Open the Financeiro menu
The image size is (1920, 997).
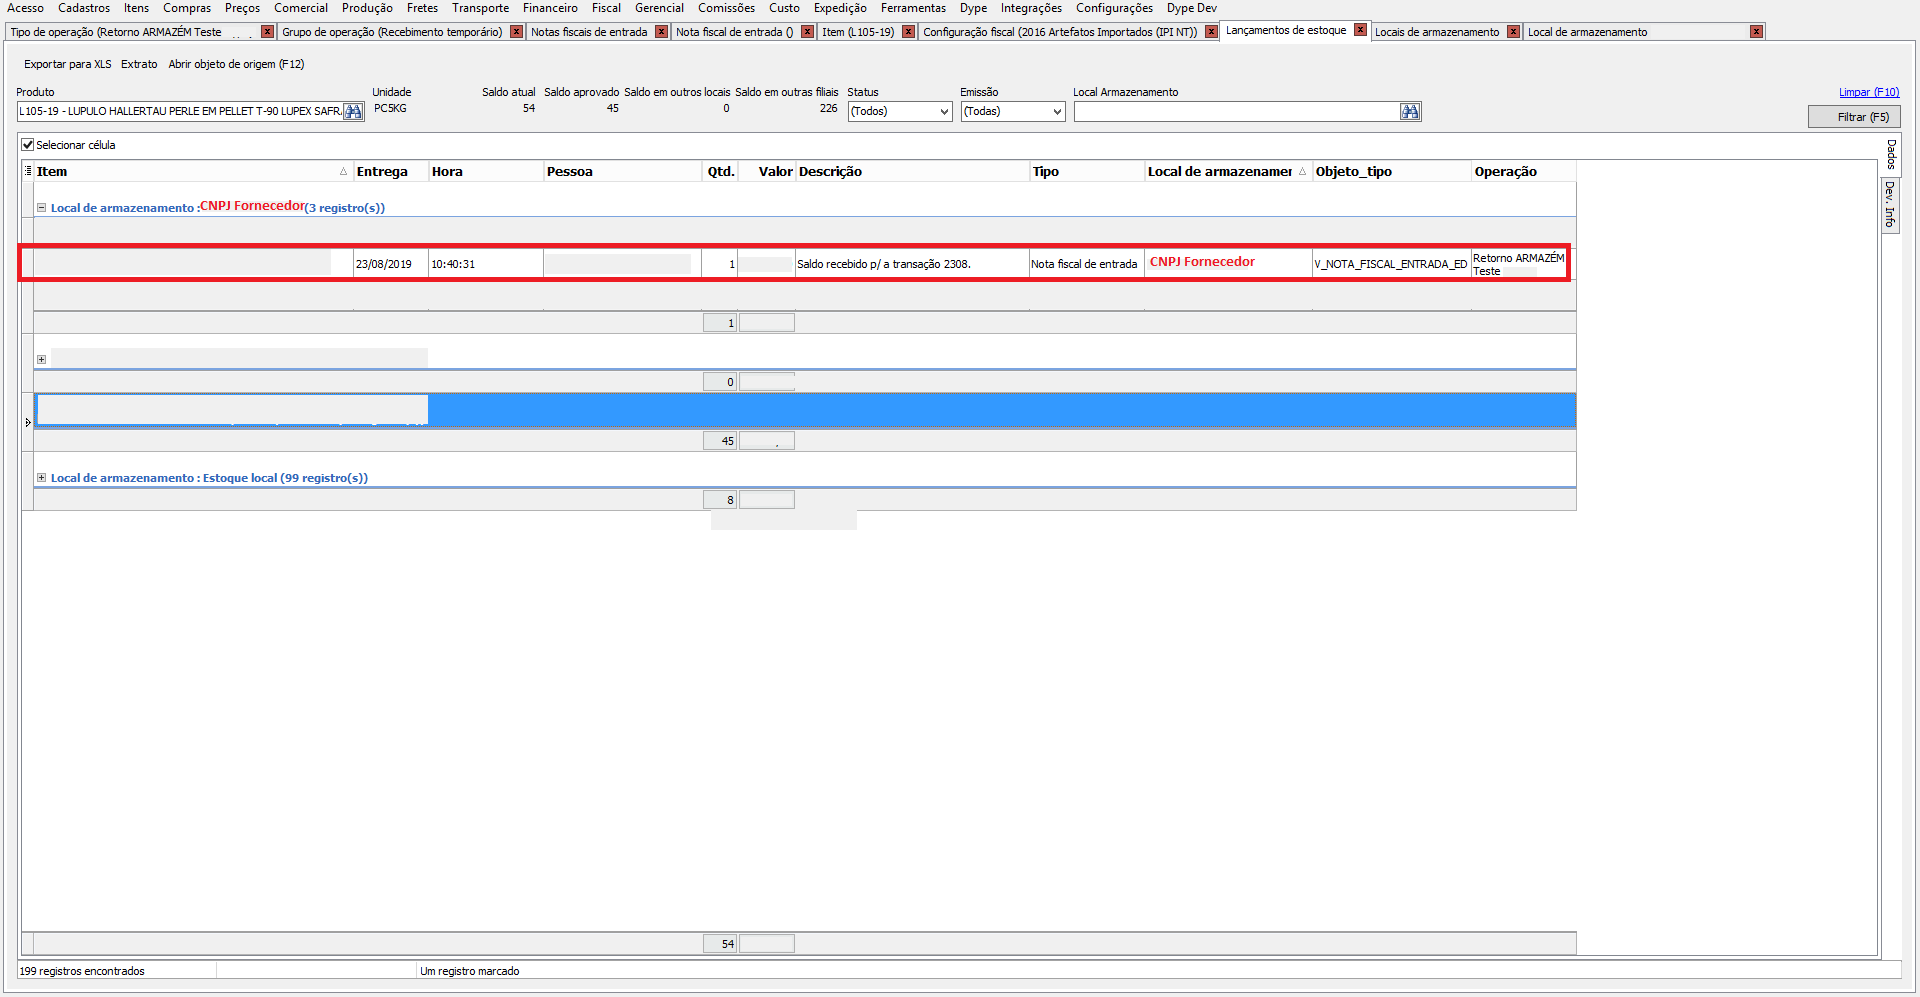[x=550, y=8]
